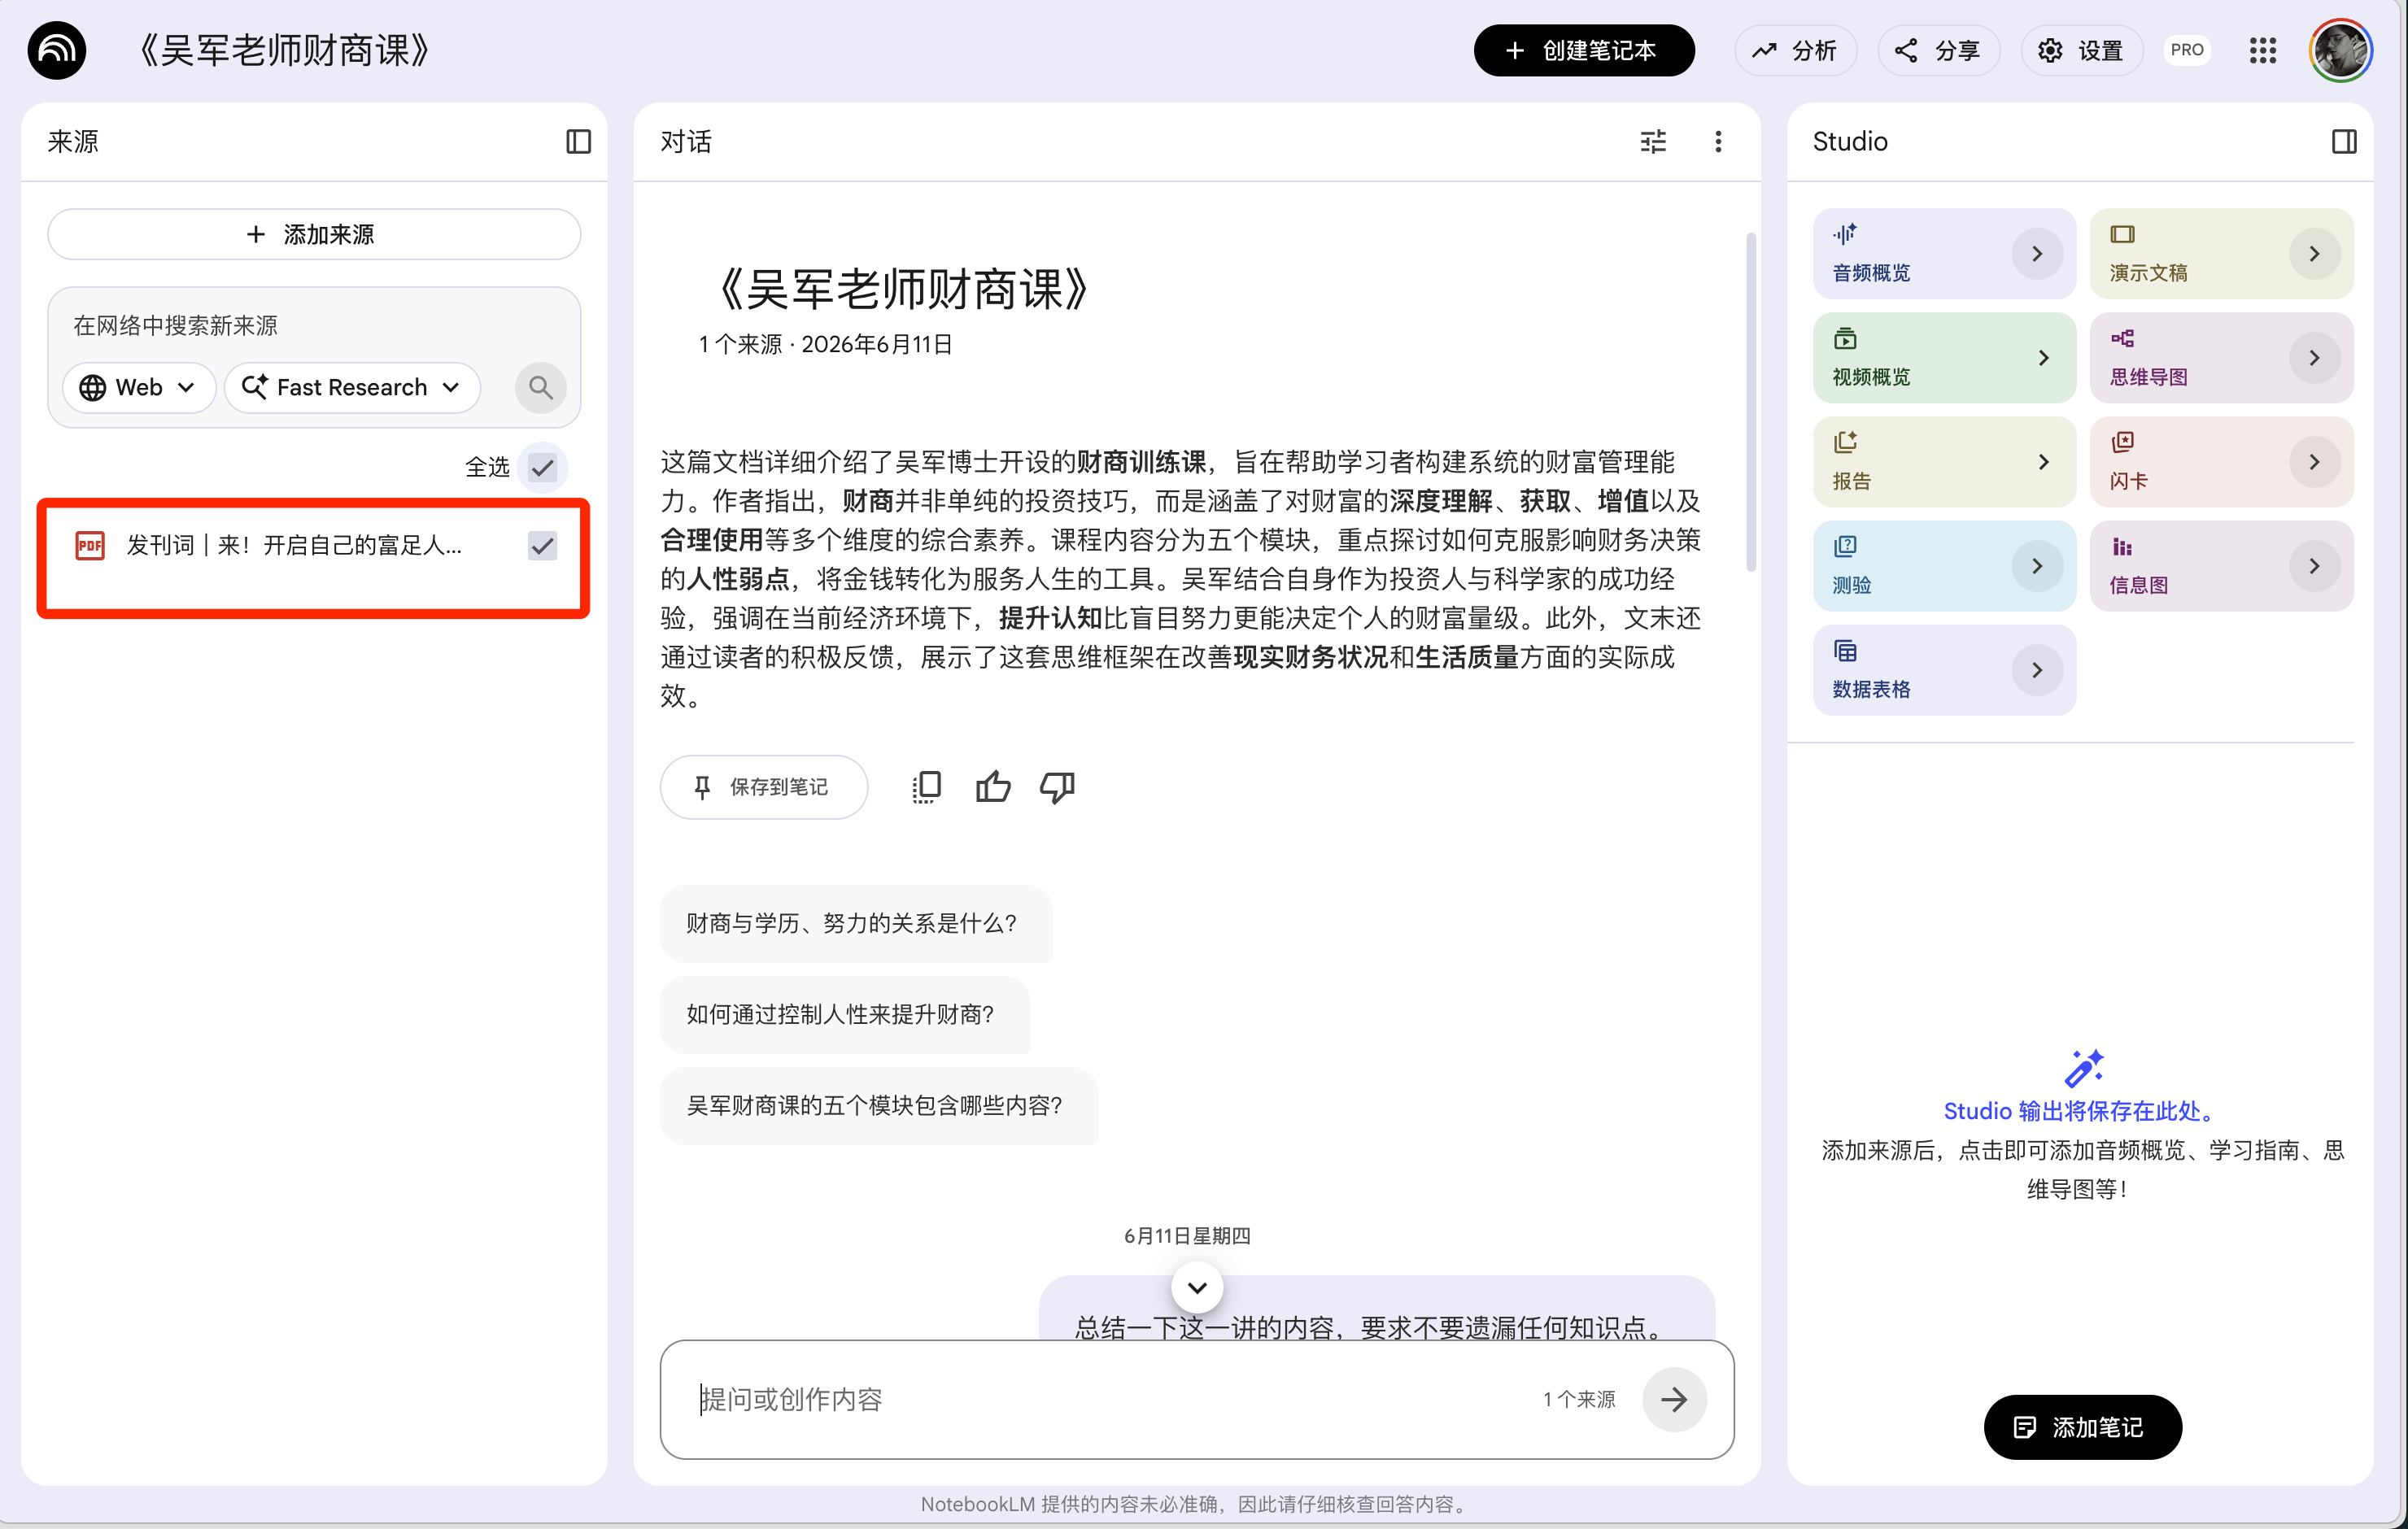Open 设置 settings
Screen dimensions: 2408x1529
point(2081,50)
